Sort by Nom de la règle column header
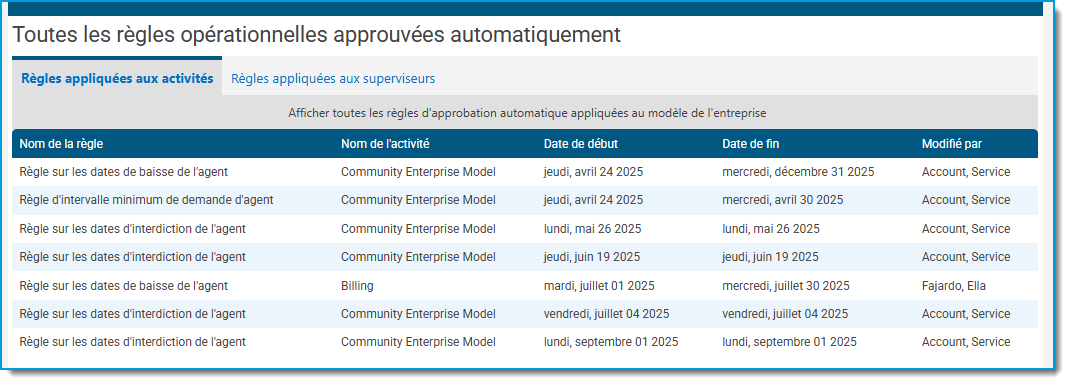The height and width of the screenshot is (384, 1069). click(x=61, y=144)
